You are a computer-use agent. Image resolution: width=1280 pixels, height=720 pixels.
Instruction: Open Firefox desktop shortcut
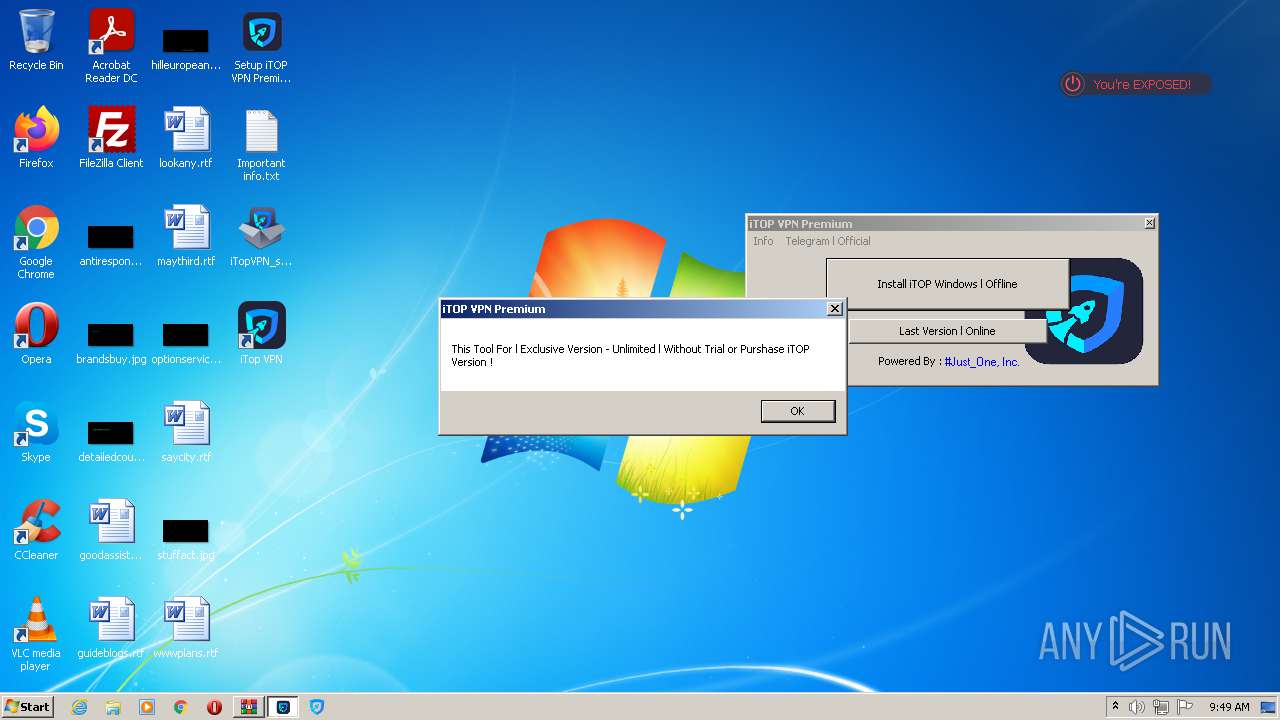[x=36, y=138]
